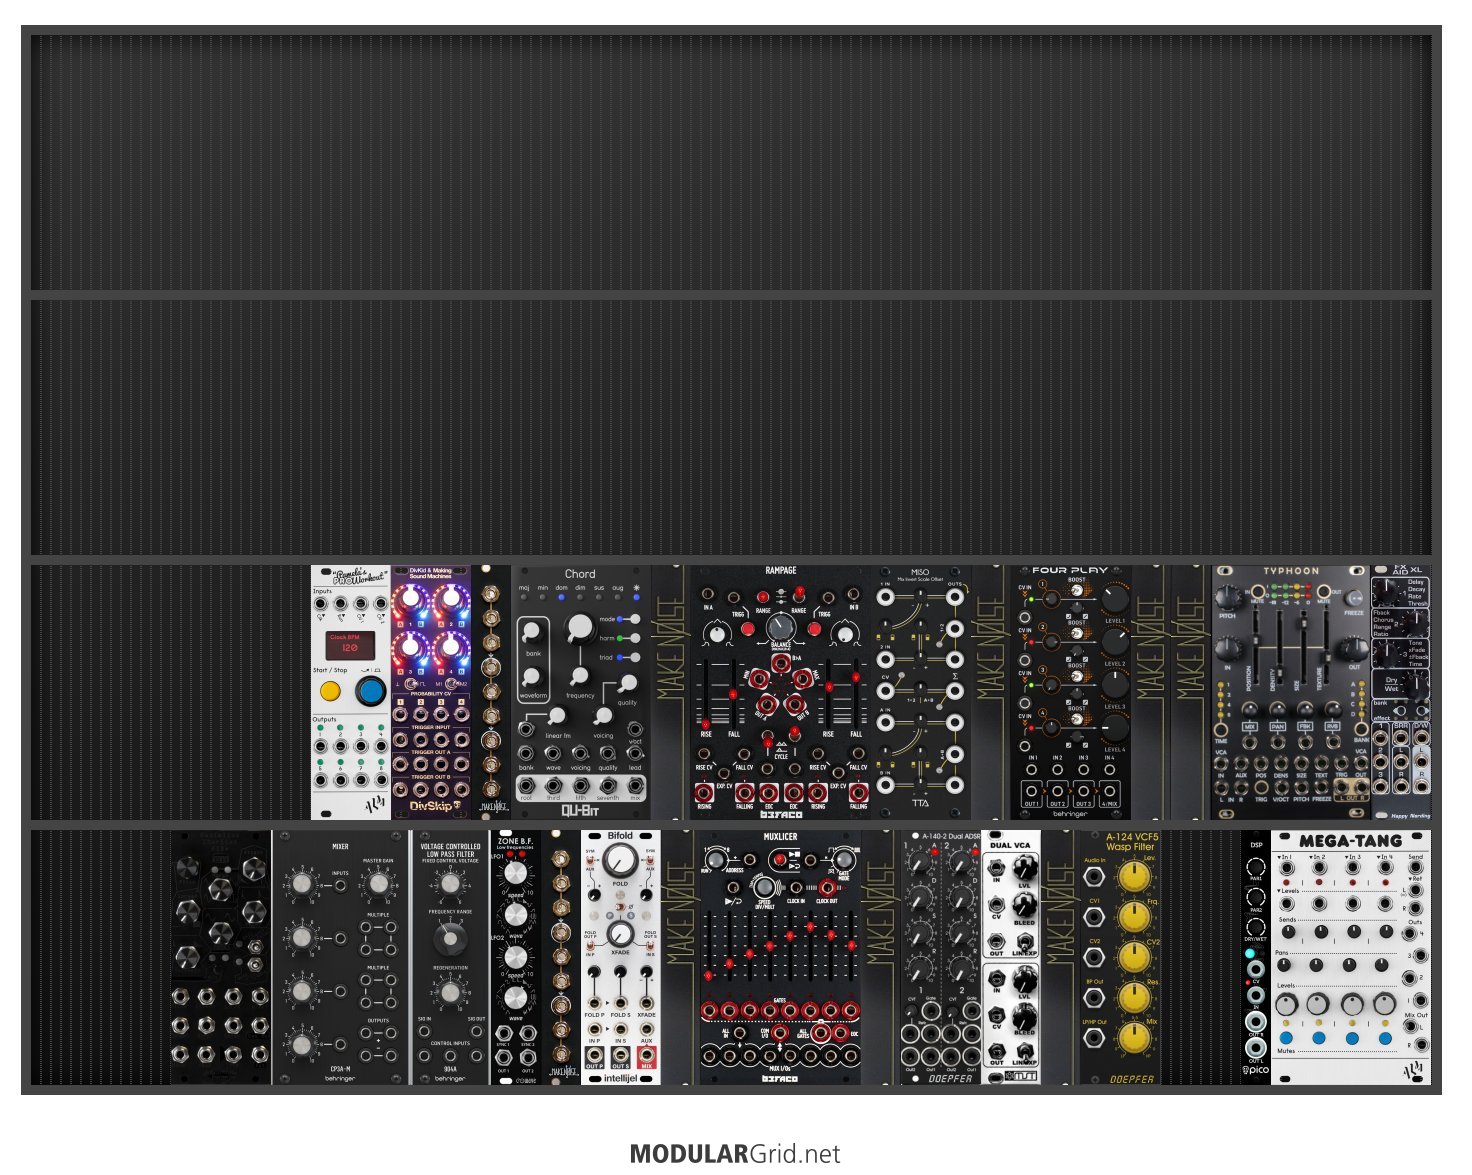
Task: Click the FOUR PLAY module title
Action: click(1069, 570)
